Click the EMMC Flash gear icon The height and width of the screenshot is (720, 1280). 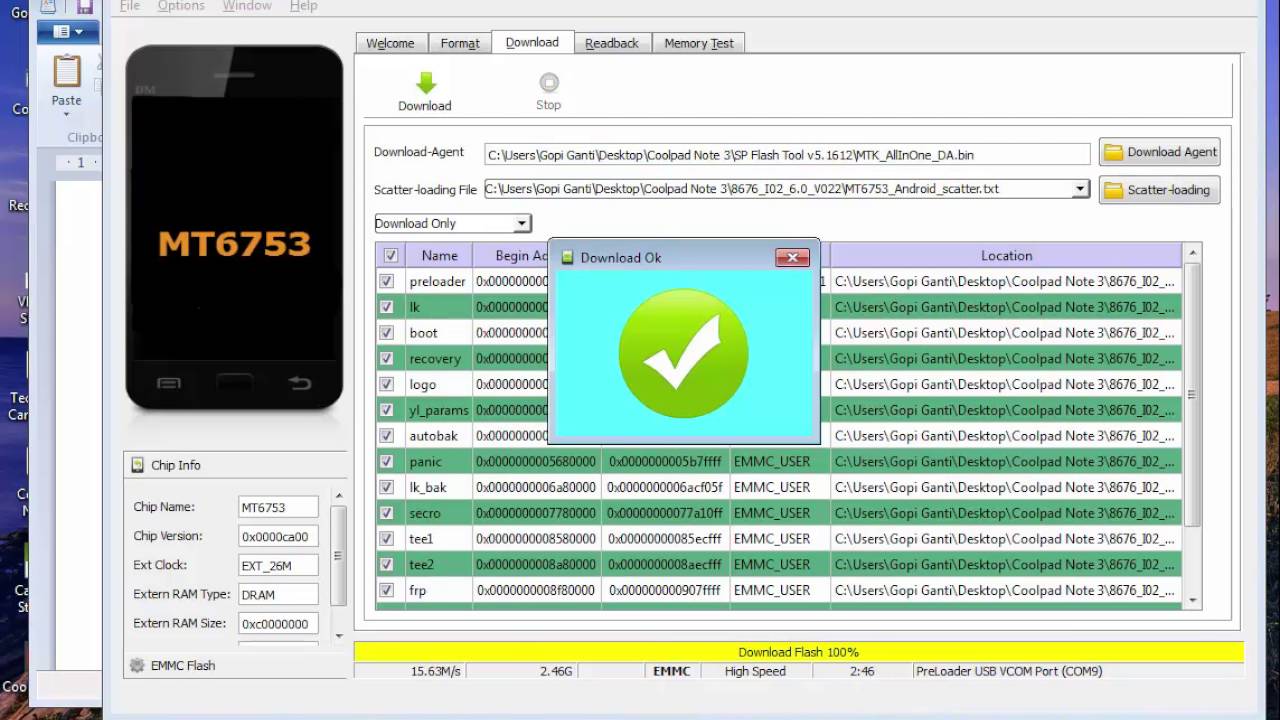coord(138,666)
